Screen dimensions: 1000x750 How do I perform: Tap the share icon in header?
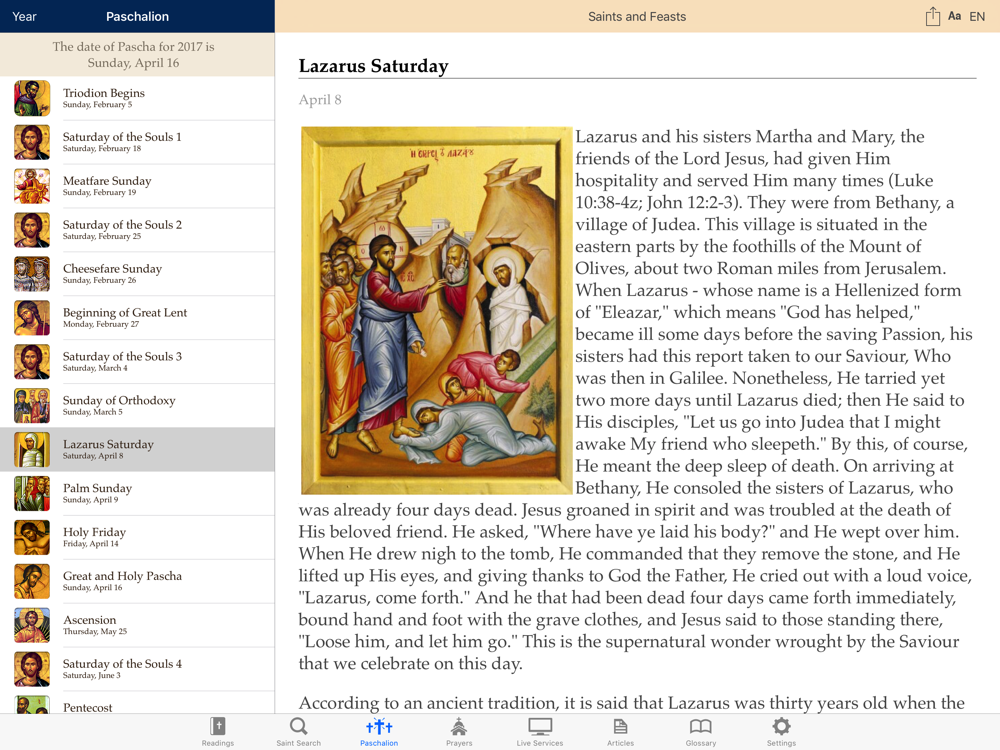932,17
